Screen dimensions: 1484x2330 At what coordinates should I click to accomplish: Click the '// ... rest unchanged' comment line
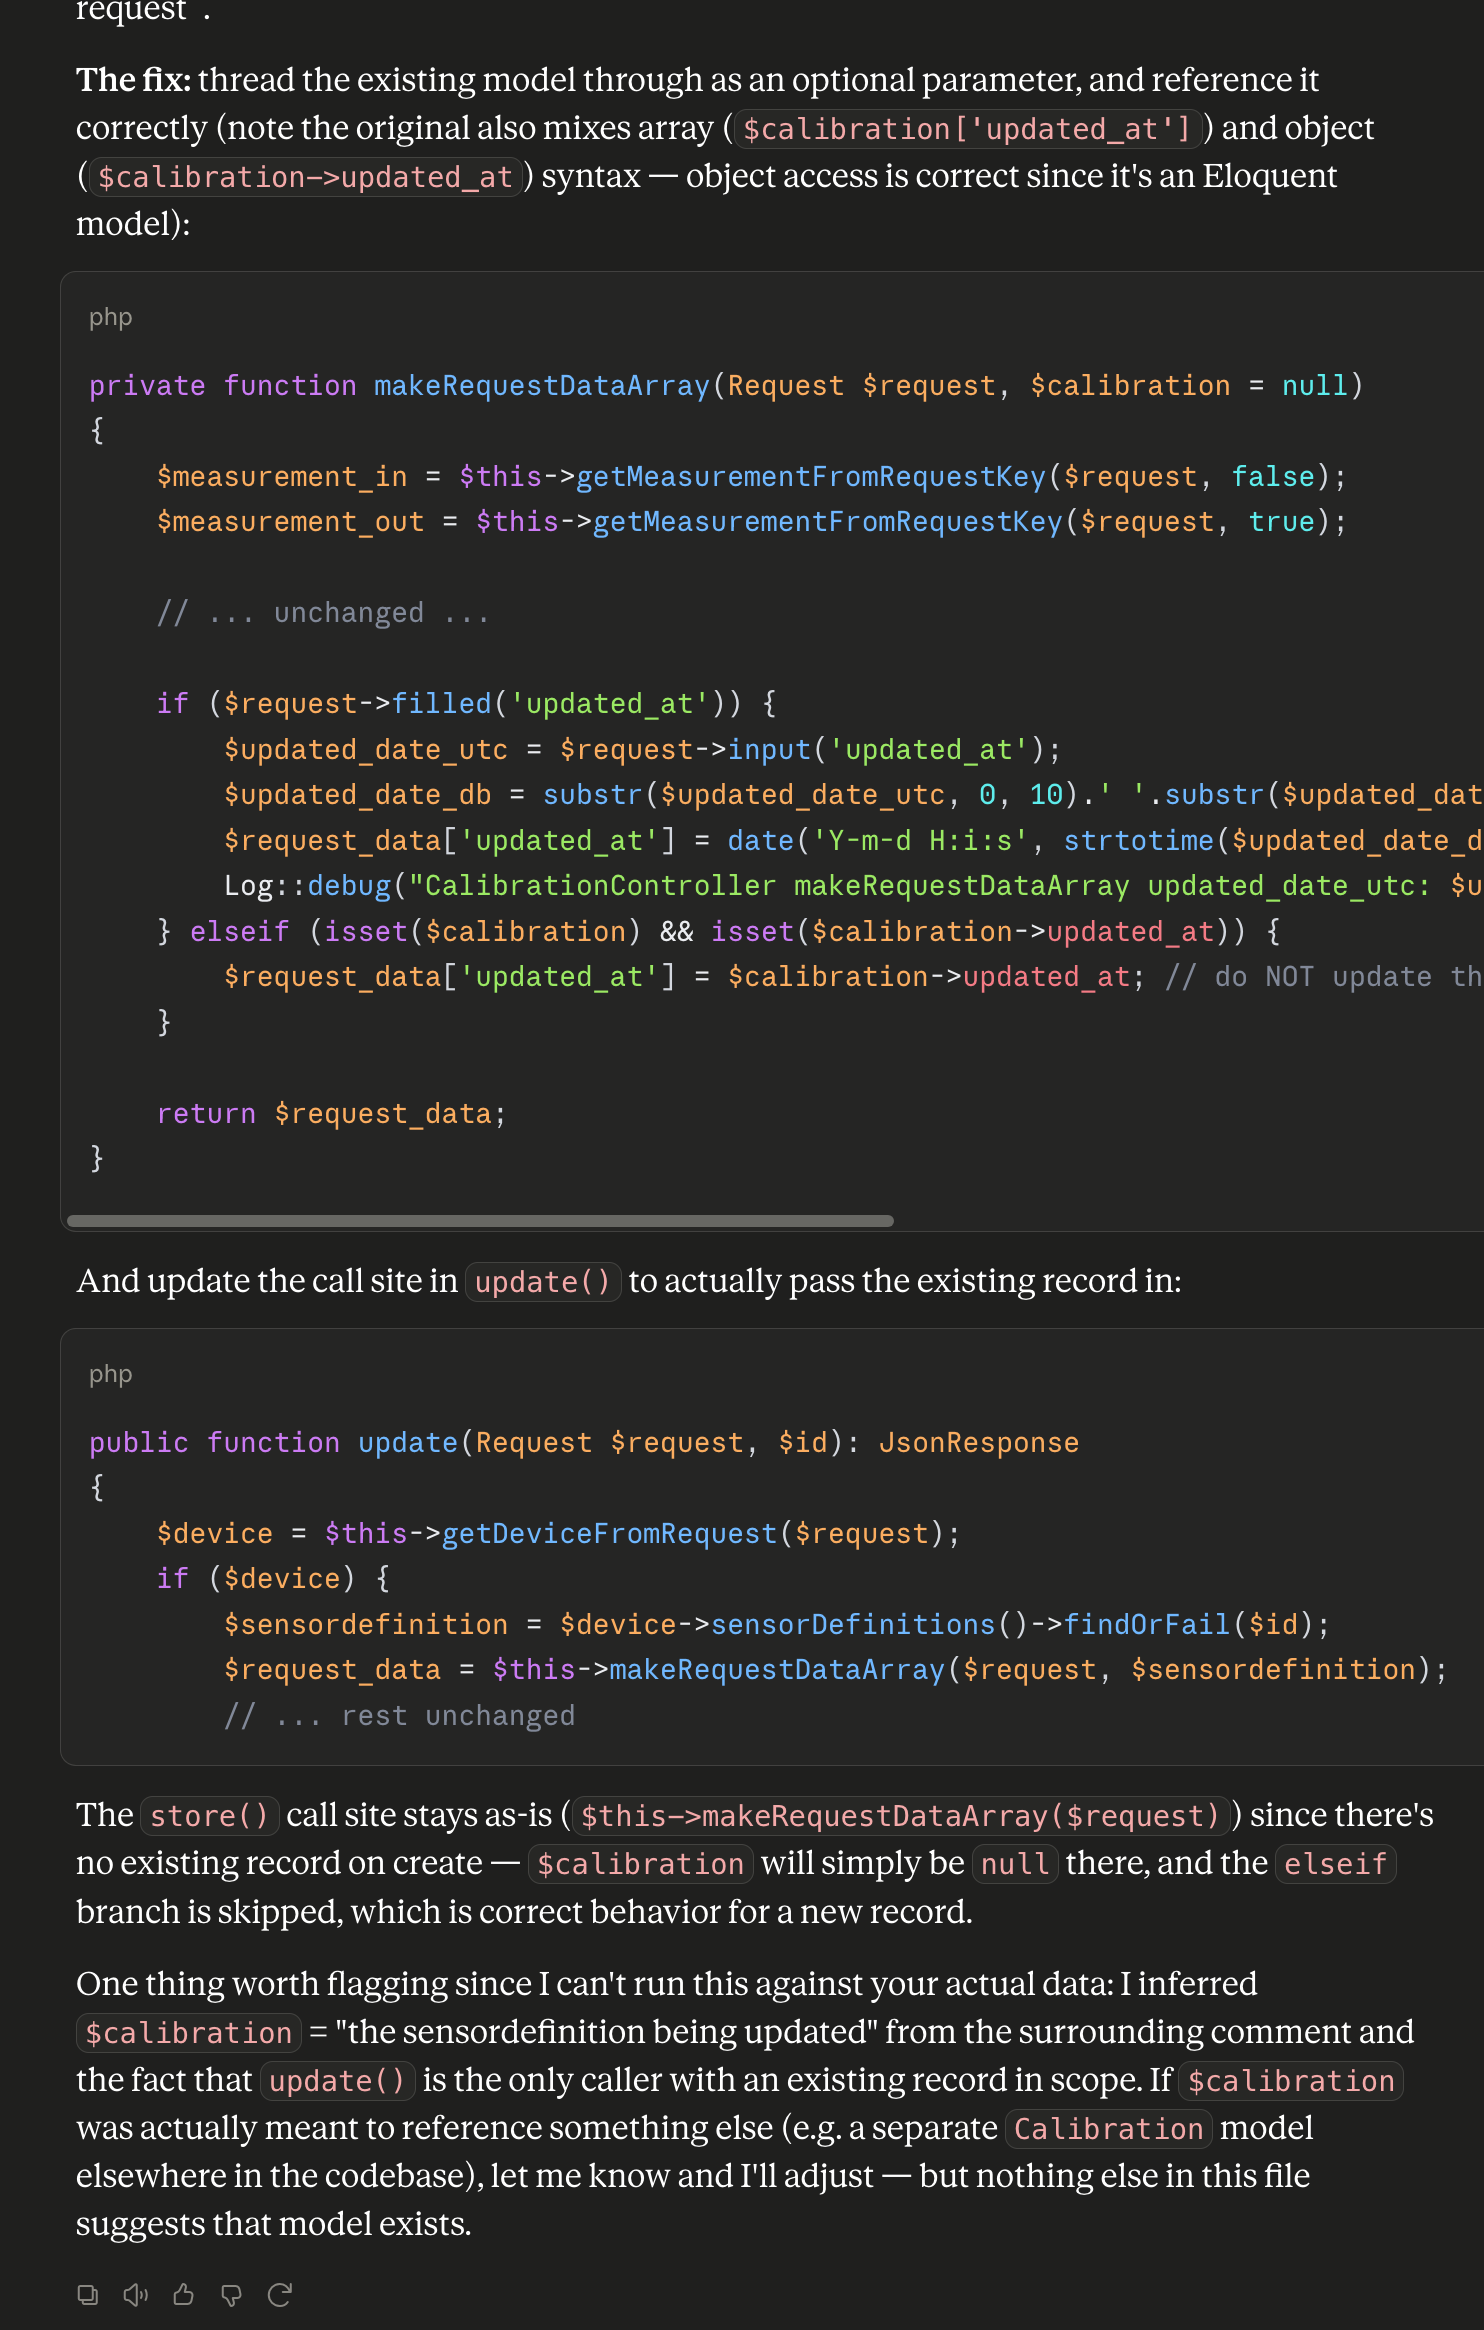[399, 1715]
